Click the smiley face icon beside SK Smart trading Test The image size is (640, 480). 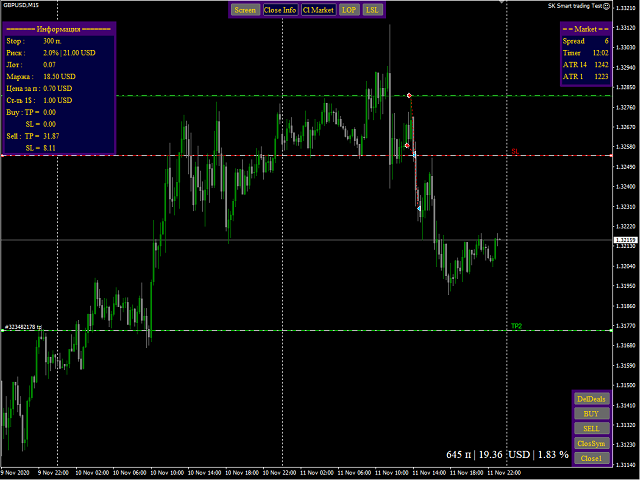coord(607,6)
